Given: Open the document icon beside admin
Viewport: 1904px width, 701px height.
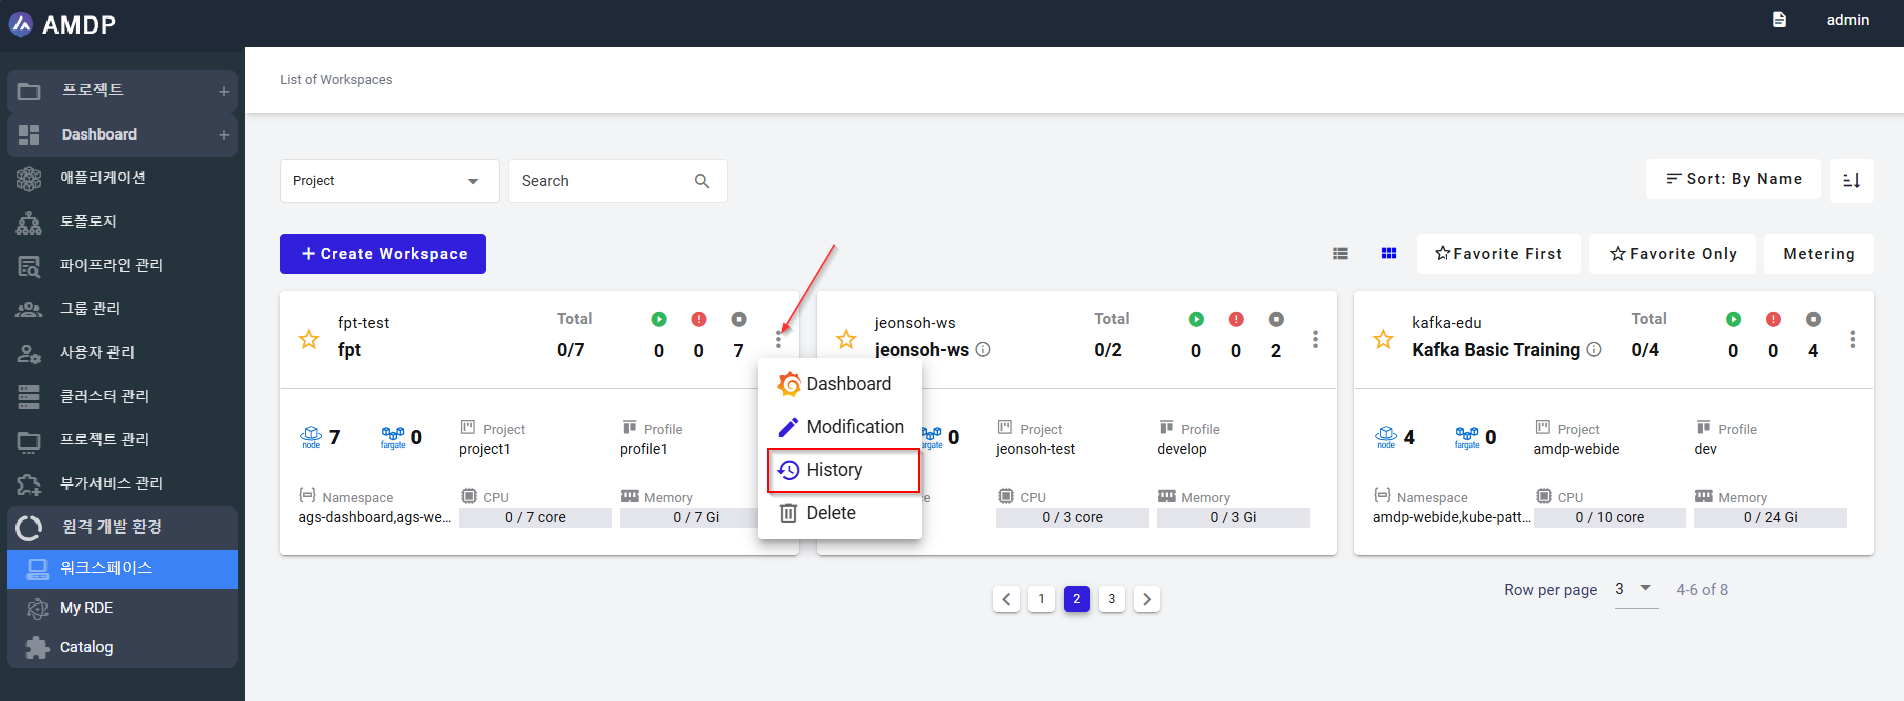Looking at the screenshot, I should tap(1779, 20).
